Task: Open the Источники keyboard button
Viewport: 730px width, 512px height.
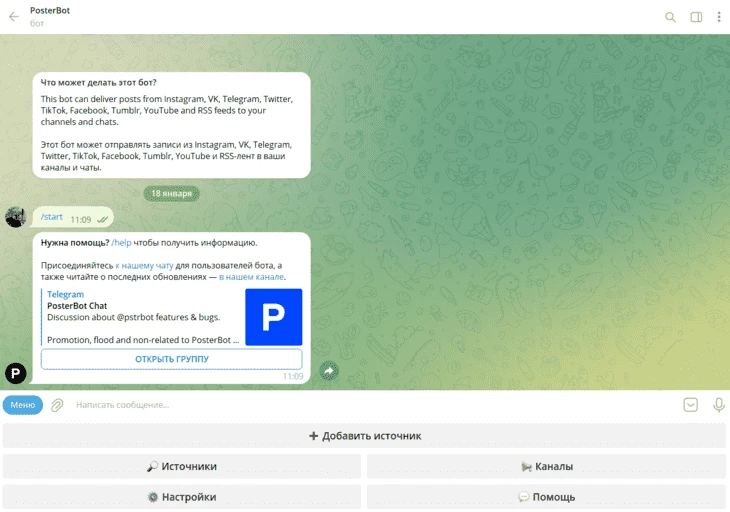Action: pyautogui.click(x=182, y=466)
